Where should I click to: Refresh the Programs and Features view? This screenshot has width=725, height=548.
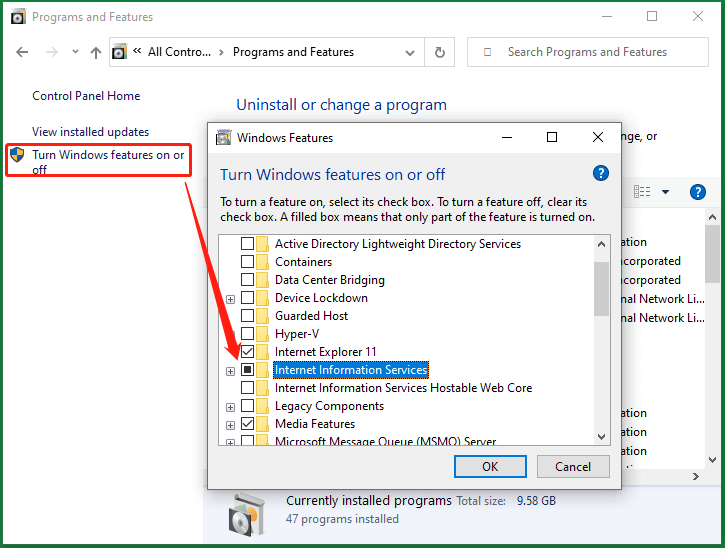[440, 52]
